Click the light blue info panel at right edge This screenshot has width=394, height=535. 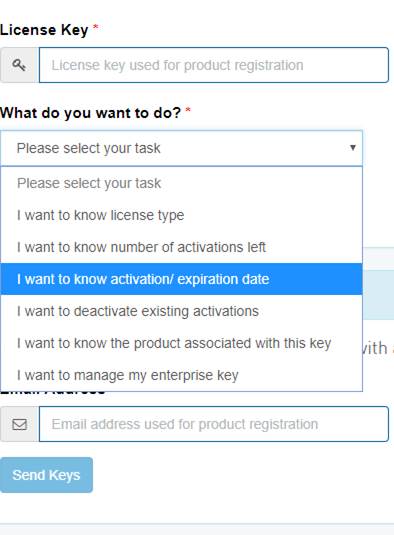tap(378, 295)
